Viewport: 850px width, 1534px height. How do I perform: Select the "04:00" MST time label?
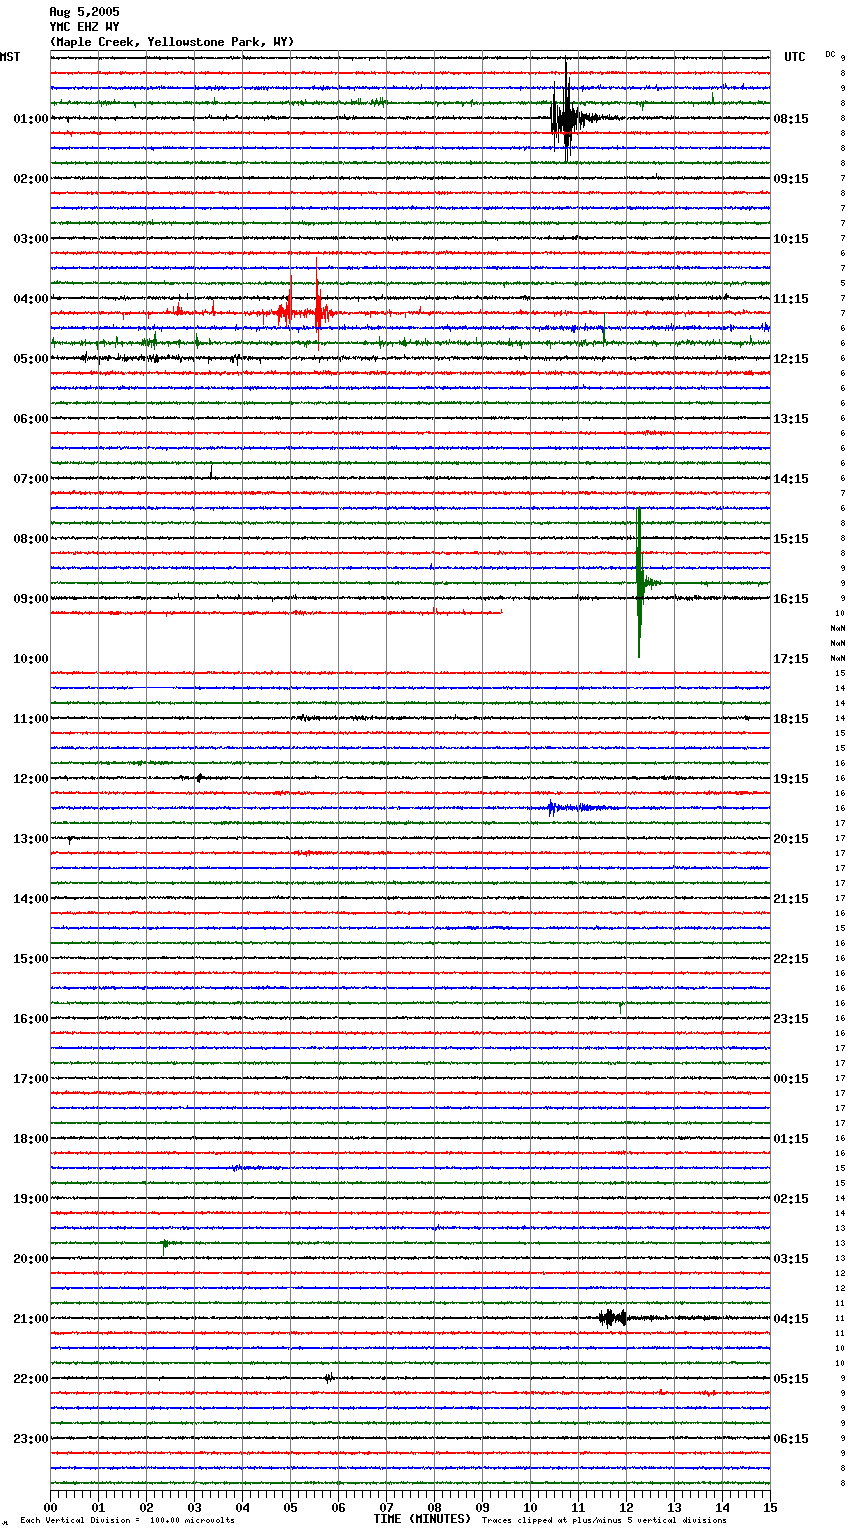(31, 299)
